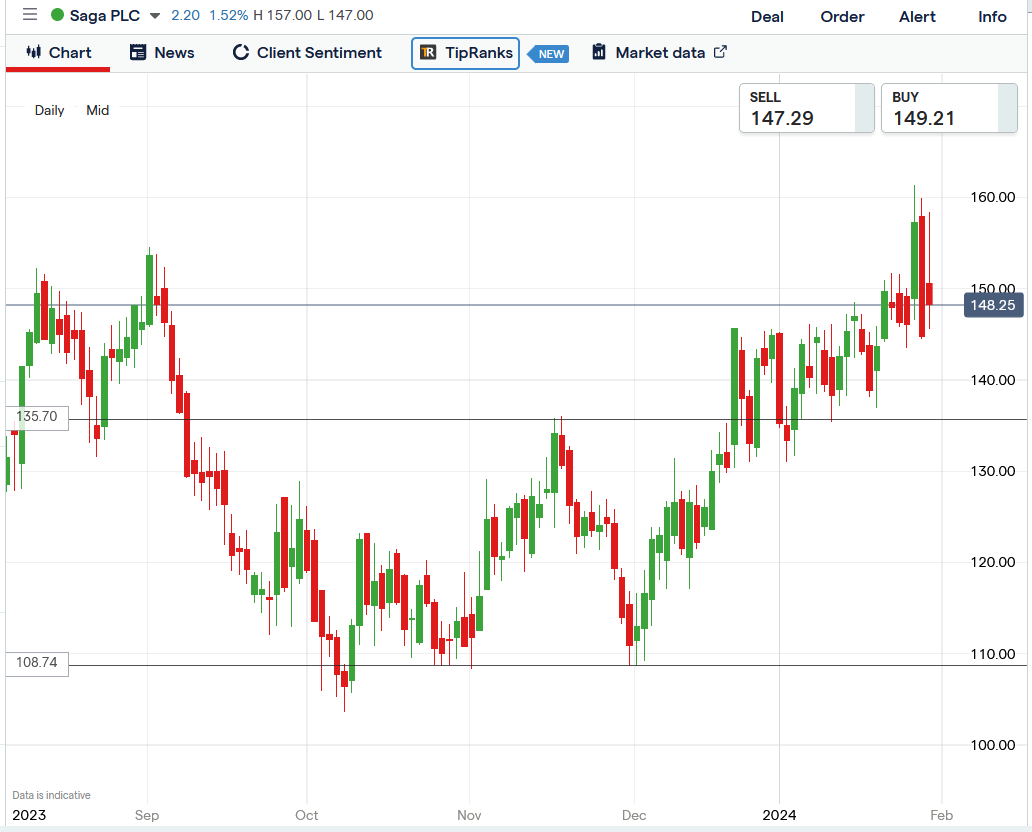Click the H 157.00 high value
Screen dimensions: 1032x832
point(282,15)
